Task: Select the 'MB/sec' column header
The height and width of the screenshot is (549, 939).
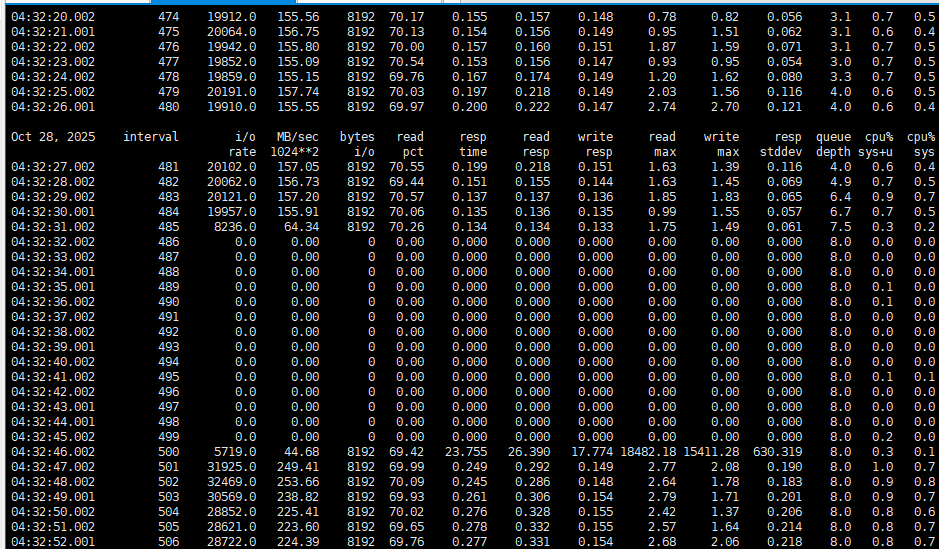Action: pyautogui.click(x=297, y=137)
